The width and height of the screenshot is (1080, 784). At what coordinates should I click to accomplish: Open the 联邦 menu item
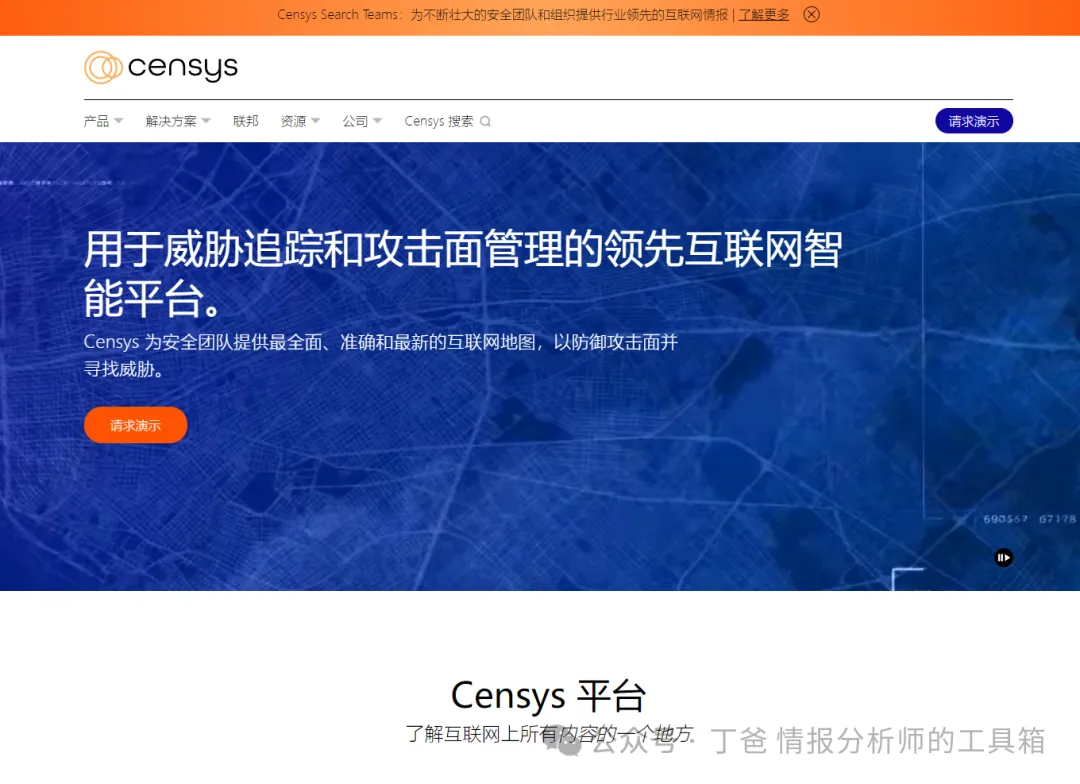click(x=245, y=121)
